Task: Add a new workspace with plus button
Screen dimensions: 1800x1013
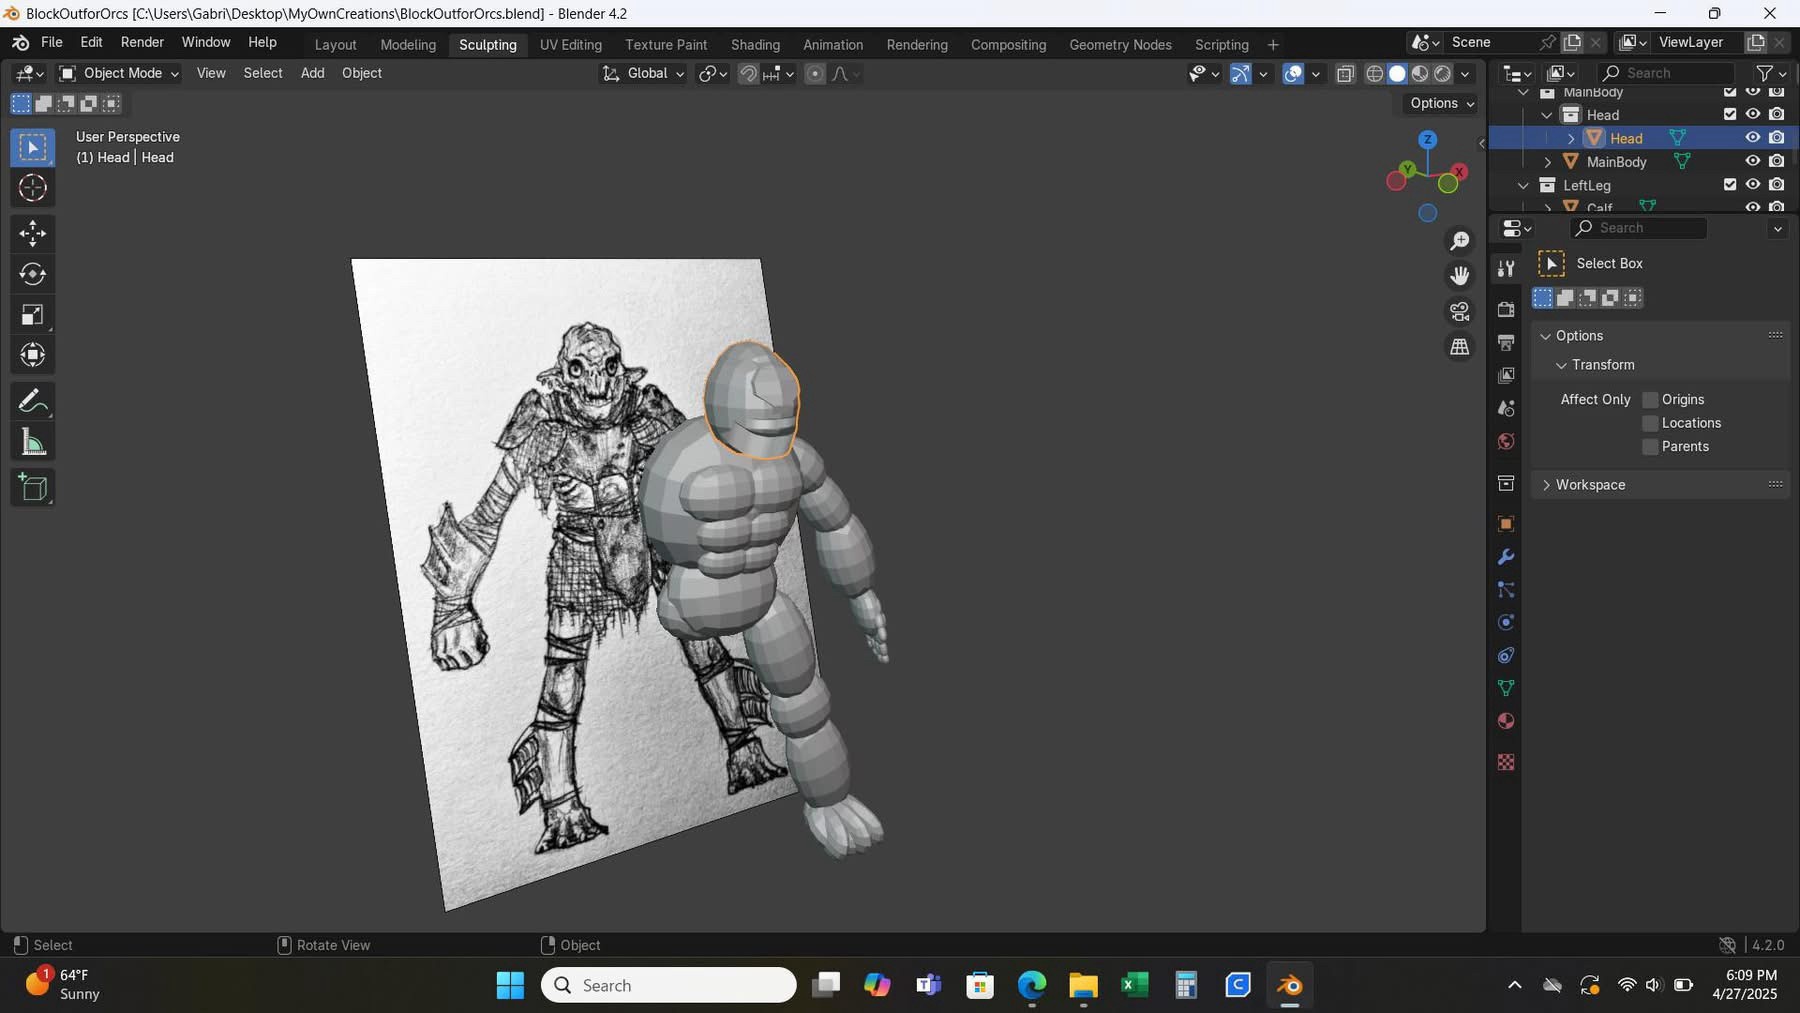Action: pyautogui.click(x=1273, y=45)
